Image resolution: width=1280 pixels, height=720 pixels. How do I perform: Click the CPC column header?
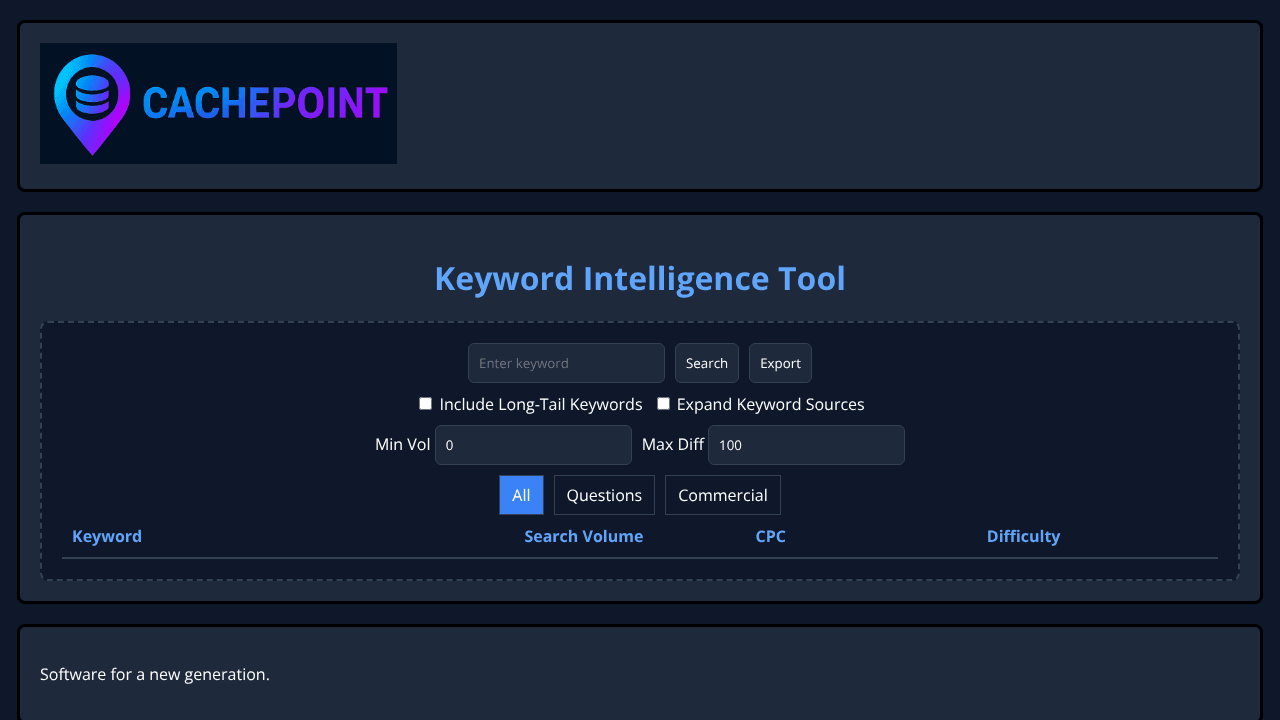(x=771, y=536)
